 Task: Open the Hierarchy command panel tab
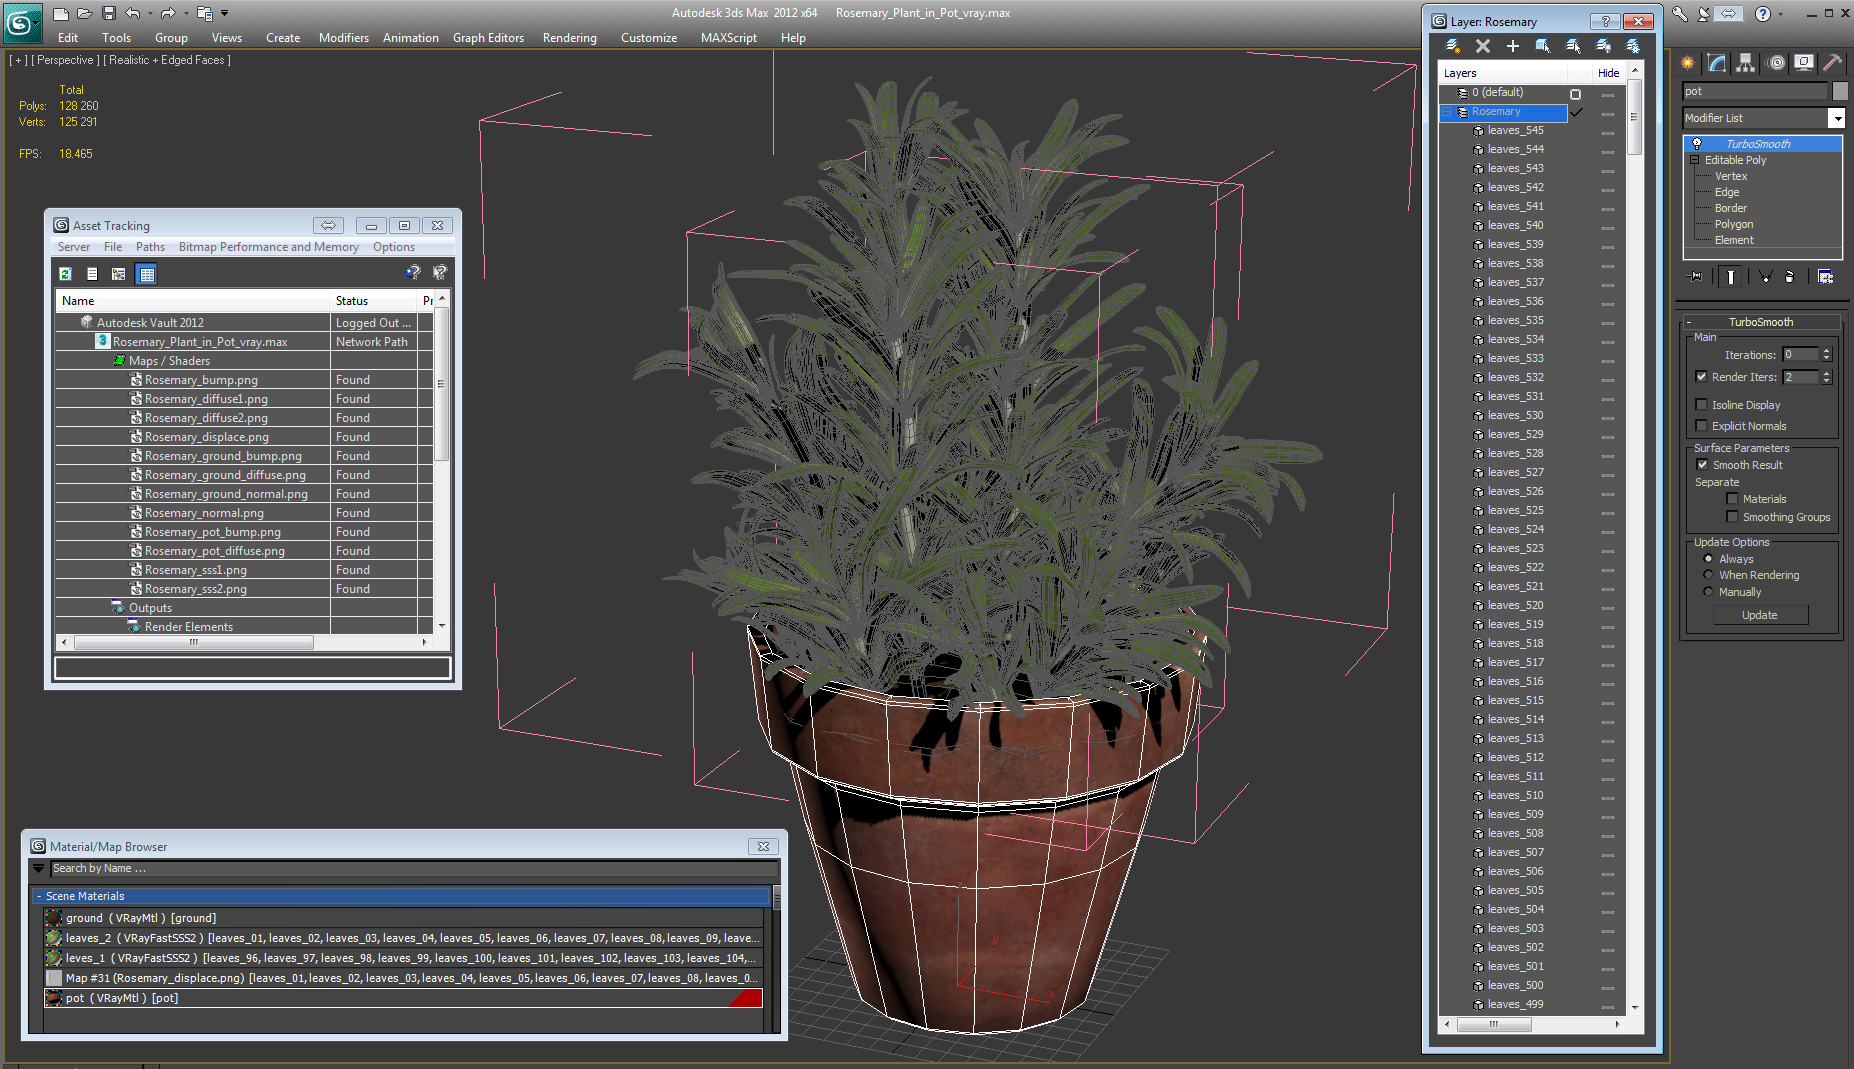[1746, 63]
